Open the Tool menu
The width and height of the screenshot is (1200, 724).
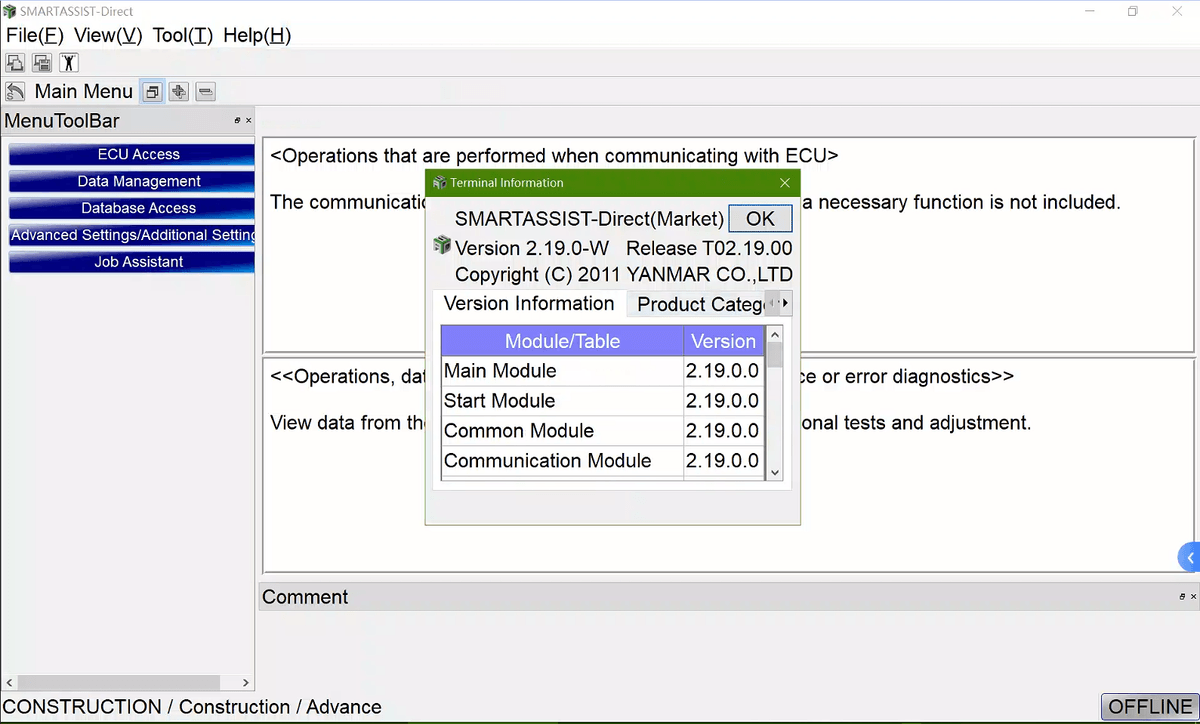[182, 35]
